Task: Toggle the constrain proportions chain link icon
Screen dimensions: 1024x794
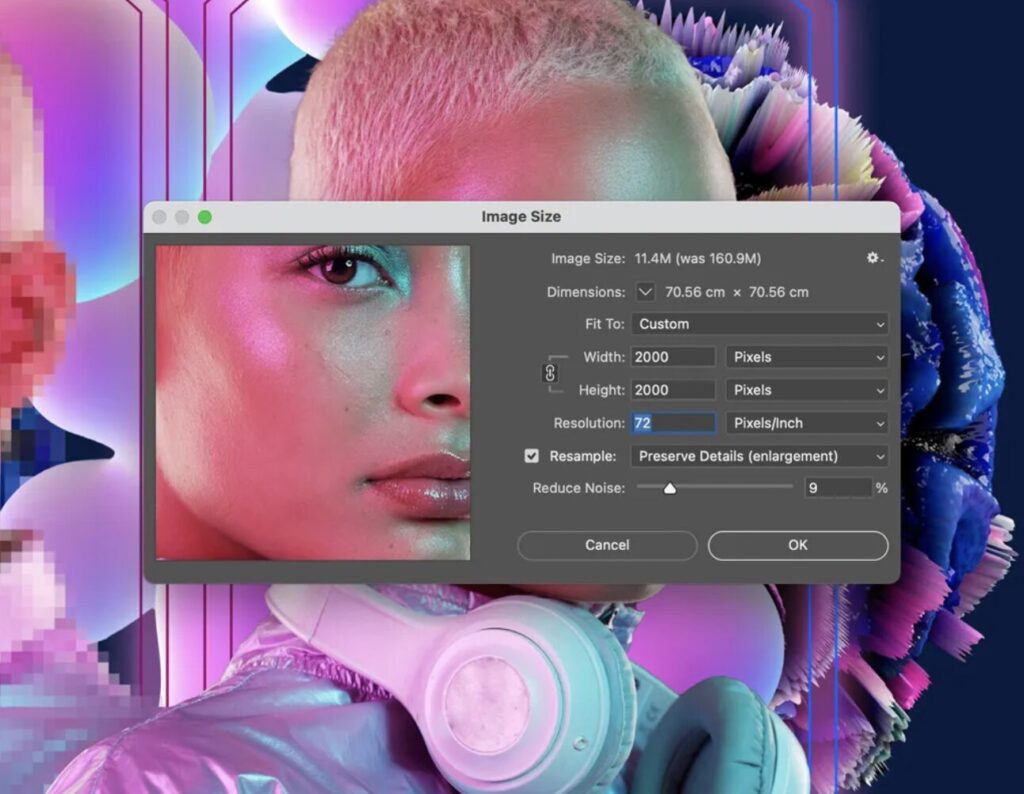Action: pyautogui.click(x=549, y=373)
